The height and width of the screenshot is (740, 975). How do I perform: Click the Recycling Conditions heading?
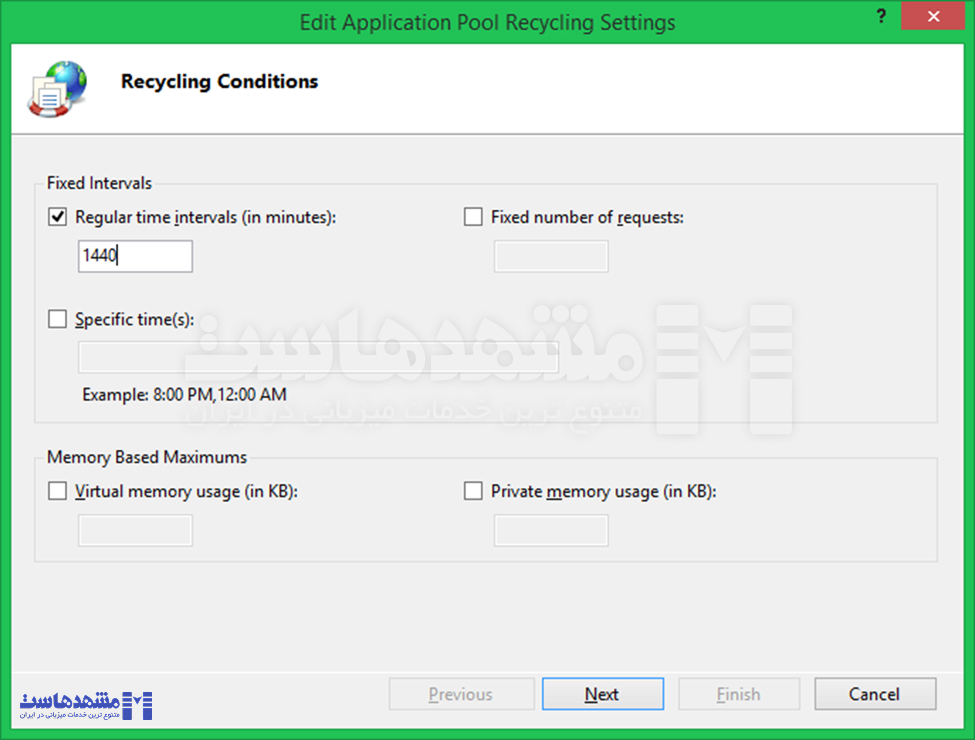point(219,81)
